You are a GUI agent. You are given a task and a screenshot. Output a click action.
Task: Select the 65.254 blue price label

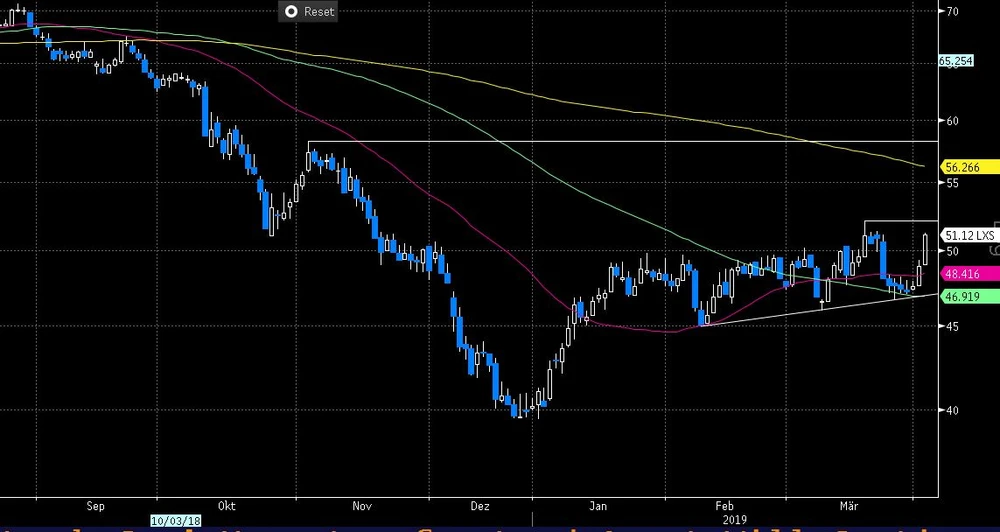click(957, 61)
